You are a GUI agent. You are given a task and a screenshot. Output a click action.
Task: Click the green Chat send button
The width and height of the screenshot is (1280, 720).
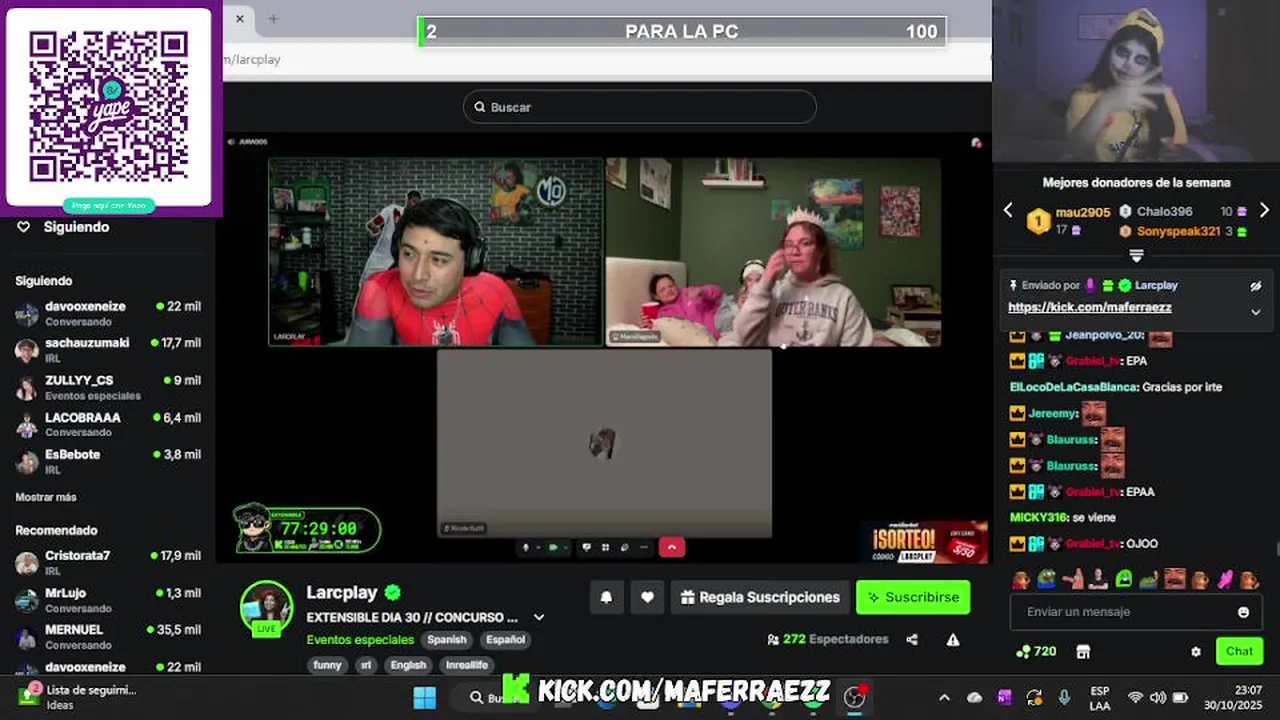1239,651
